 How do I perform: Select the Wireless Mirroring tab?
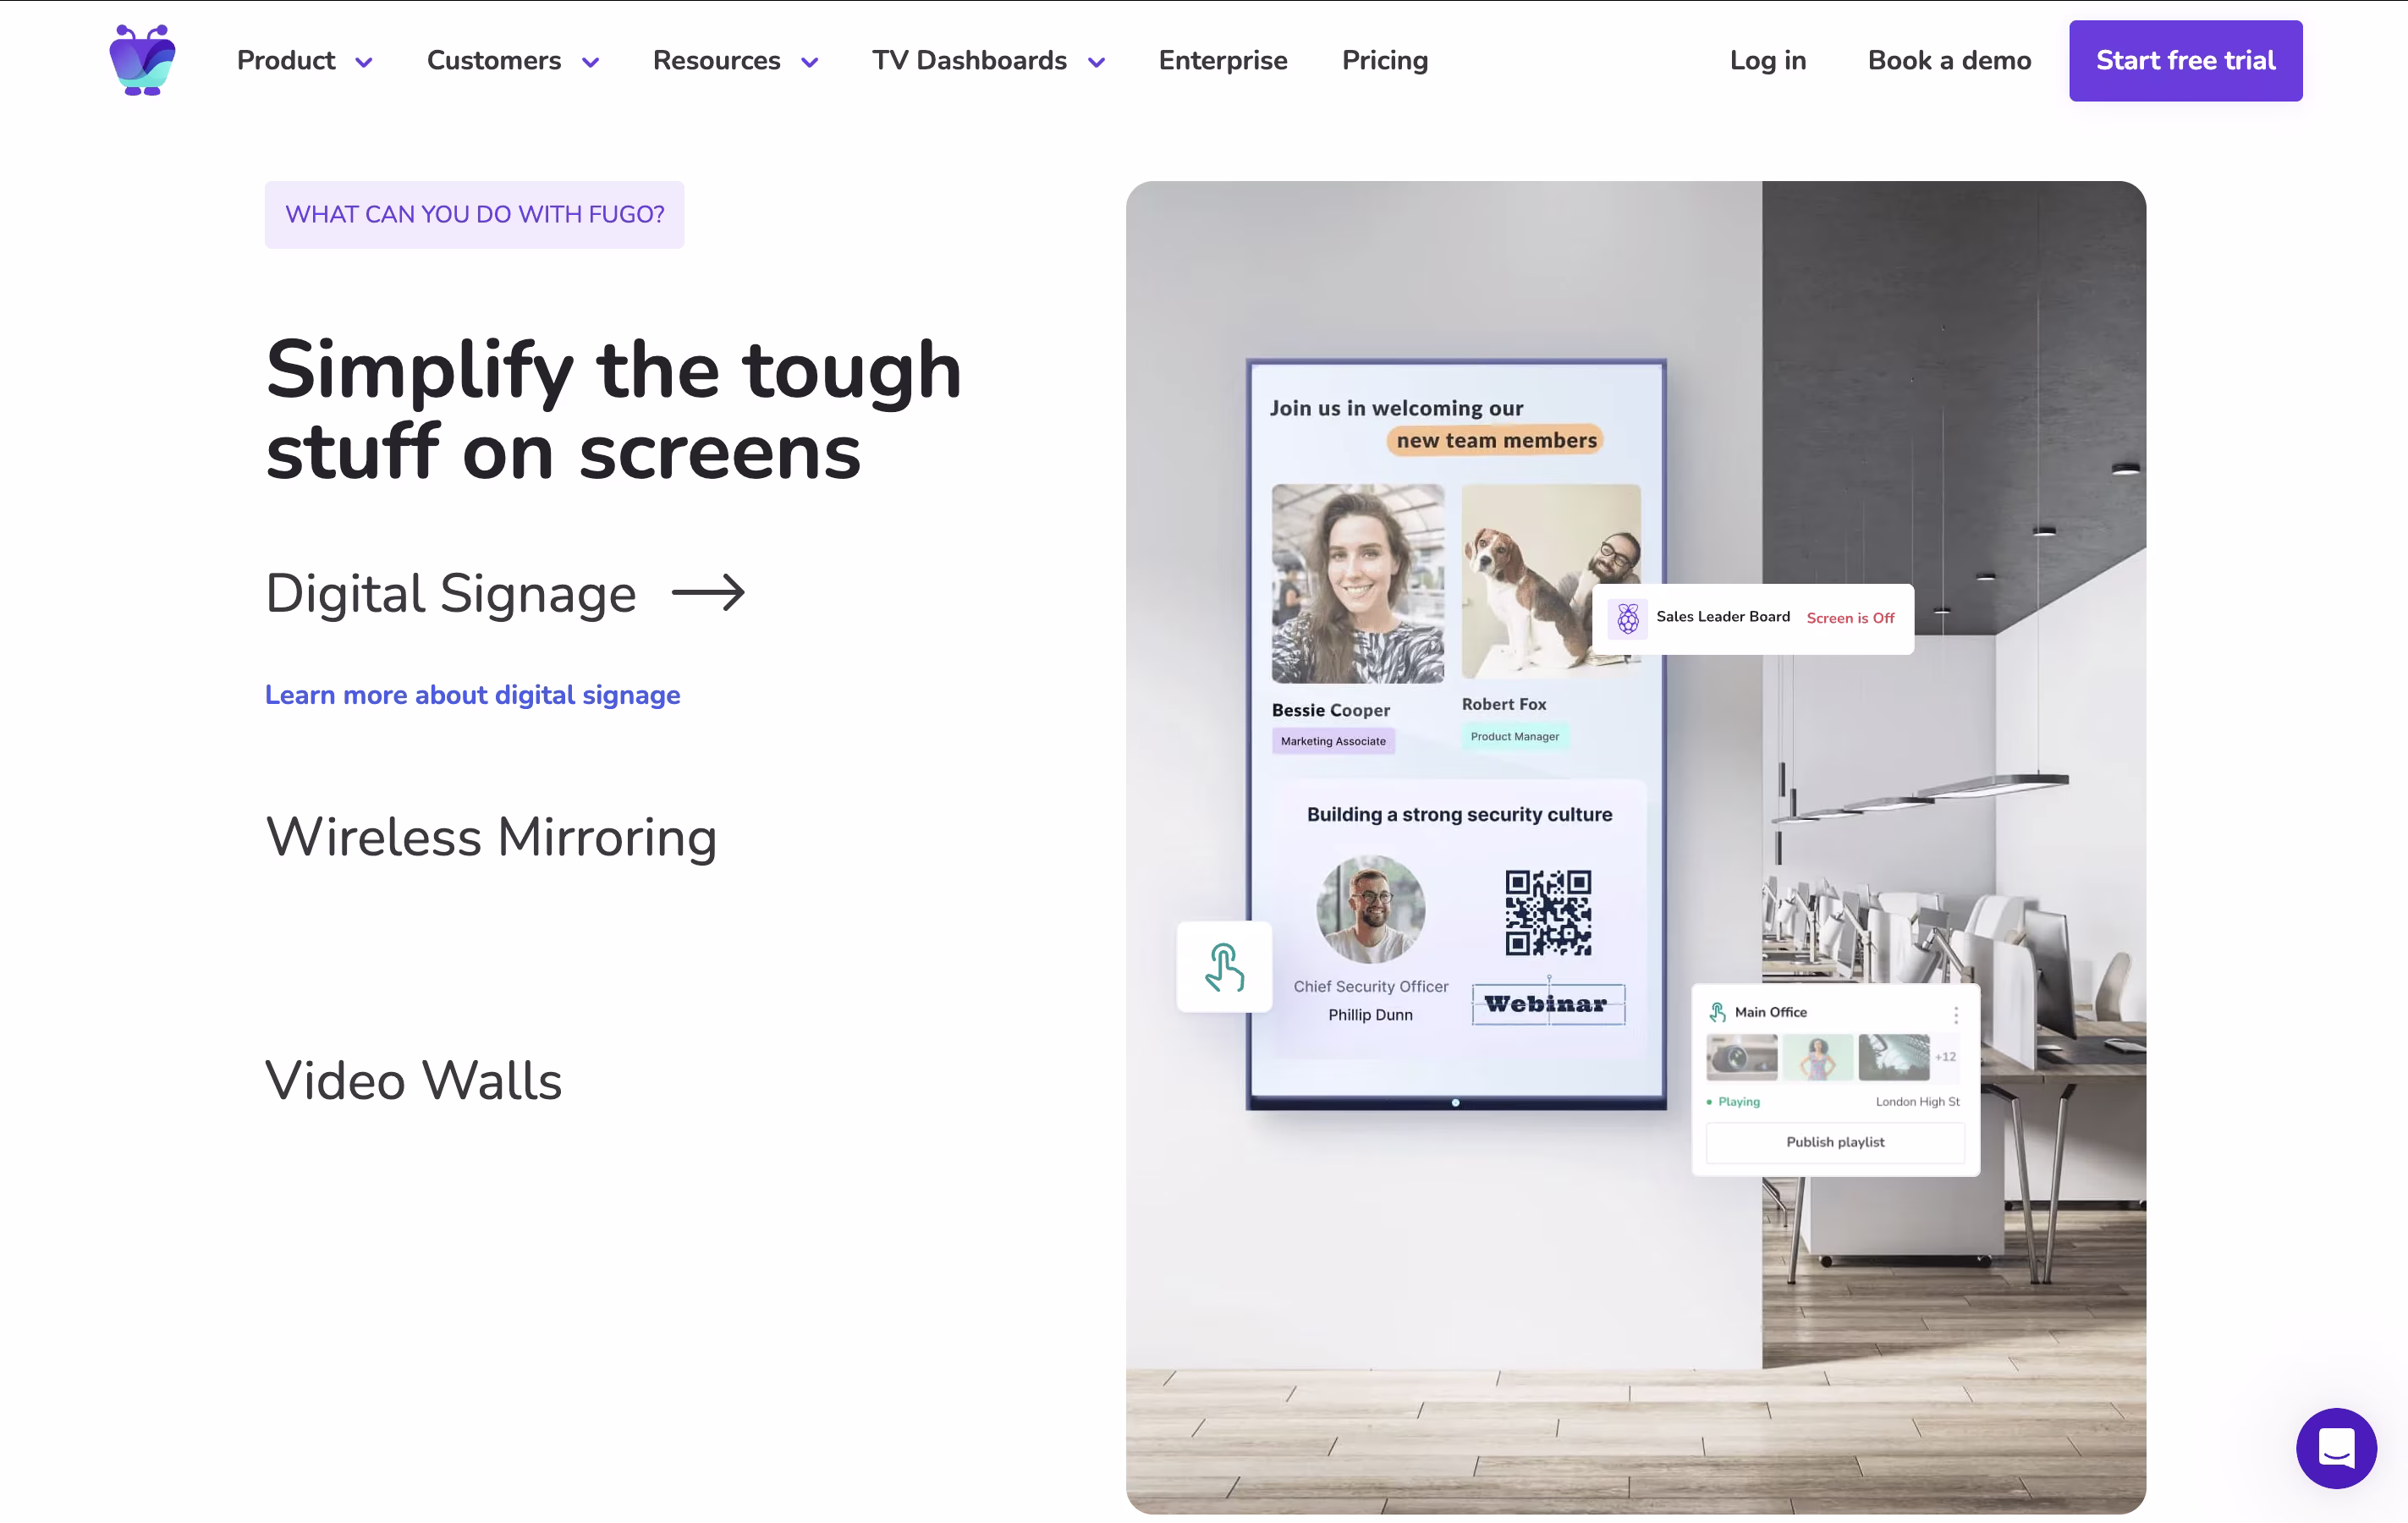pyautogui.click(x=491, y=837)
